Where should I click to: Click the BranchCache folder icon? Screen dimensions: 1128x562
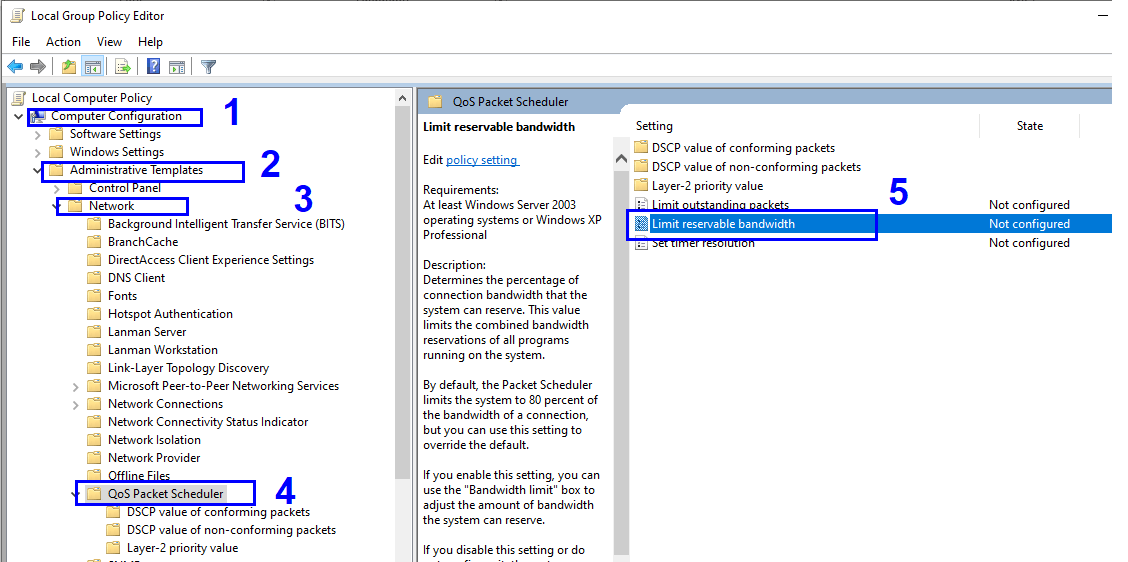[x=94, y=242]
